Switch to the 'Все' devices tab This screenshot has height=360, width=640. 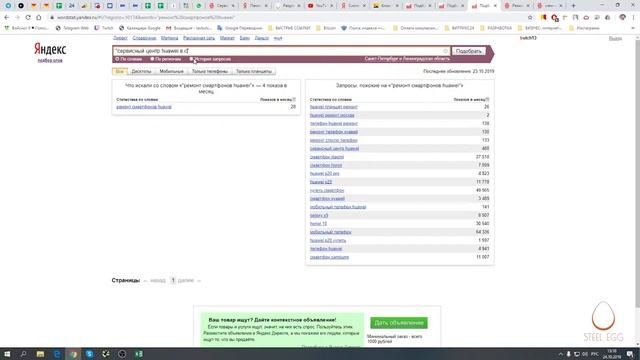[120, 71]
